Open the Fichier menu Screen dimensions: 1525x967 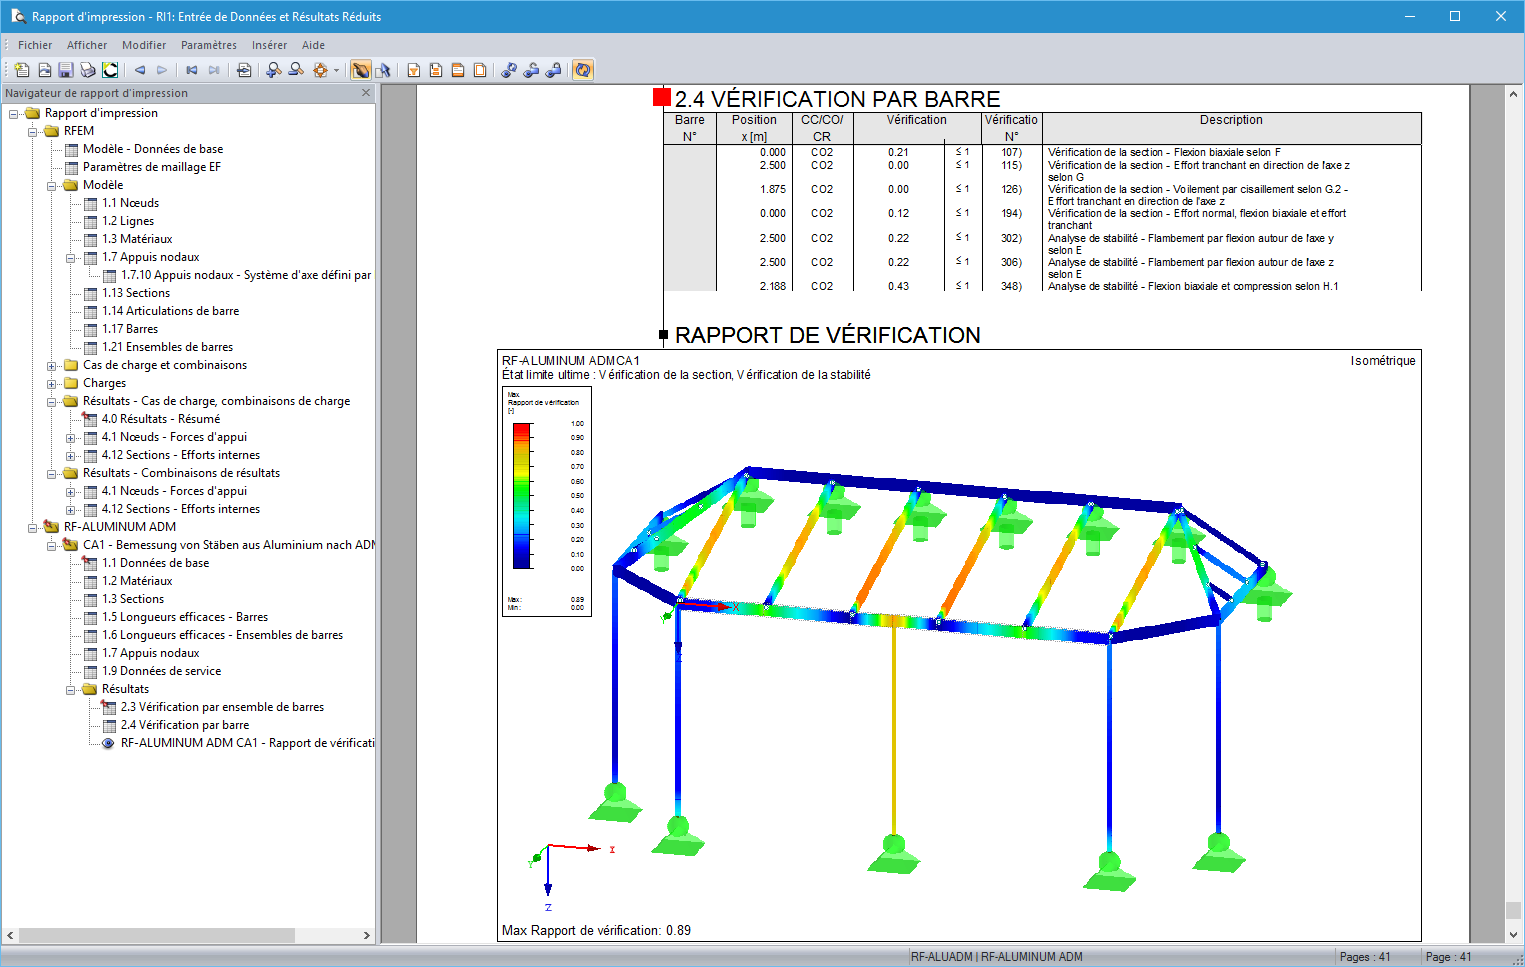point(35,45)
